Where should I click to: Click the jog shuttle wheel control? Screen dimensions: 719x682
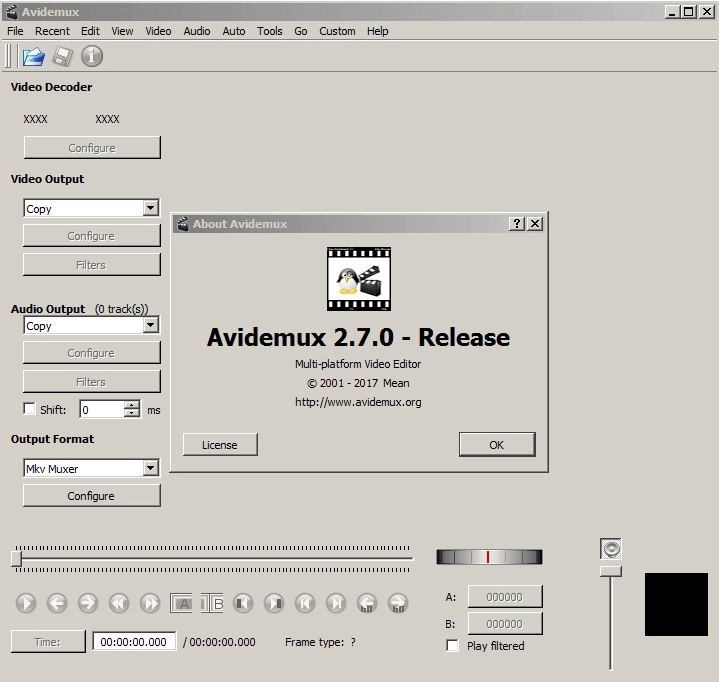click(489, 557)
